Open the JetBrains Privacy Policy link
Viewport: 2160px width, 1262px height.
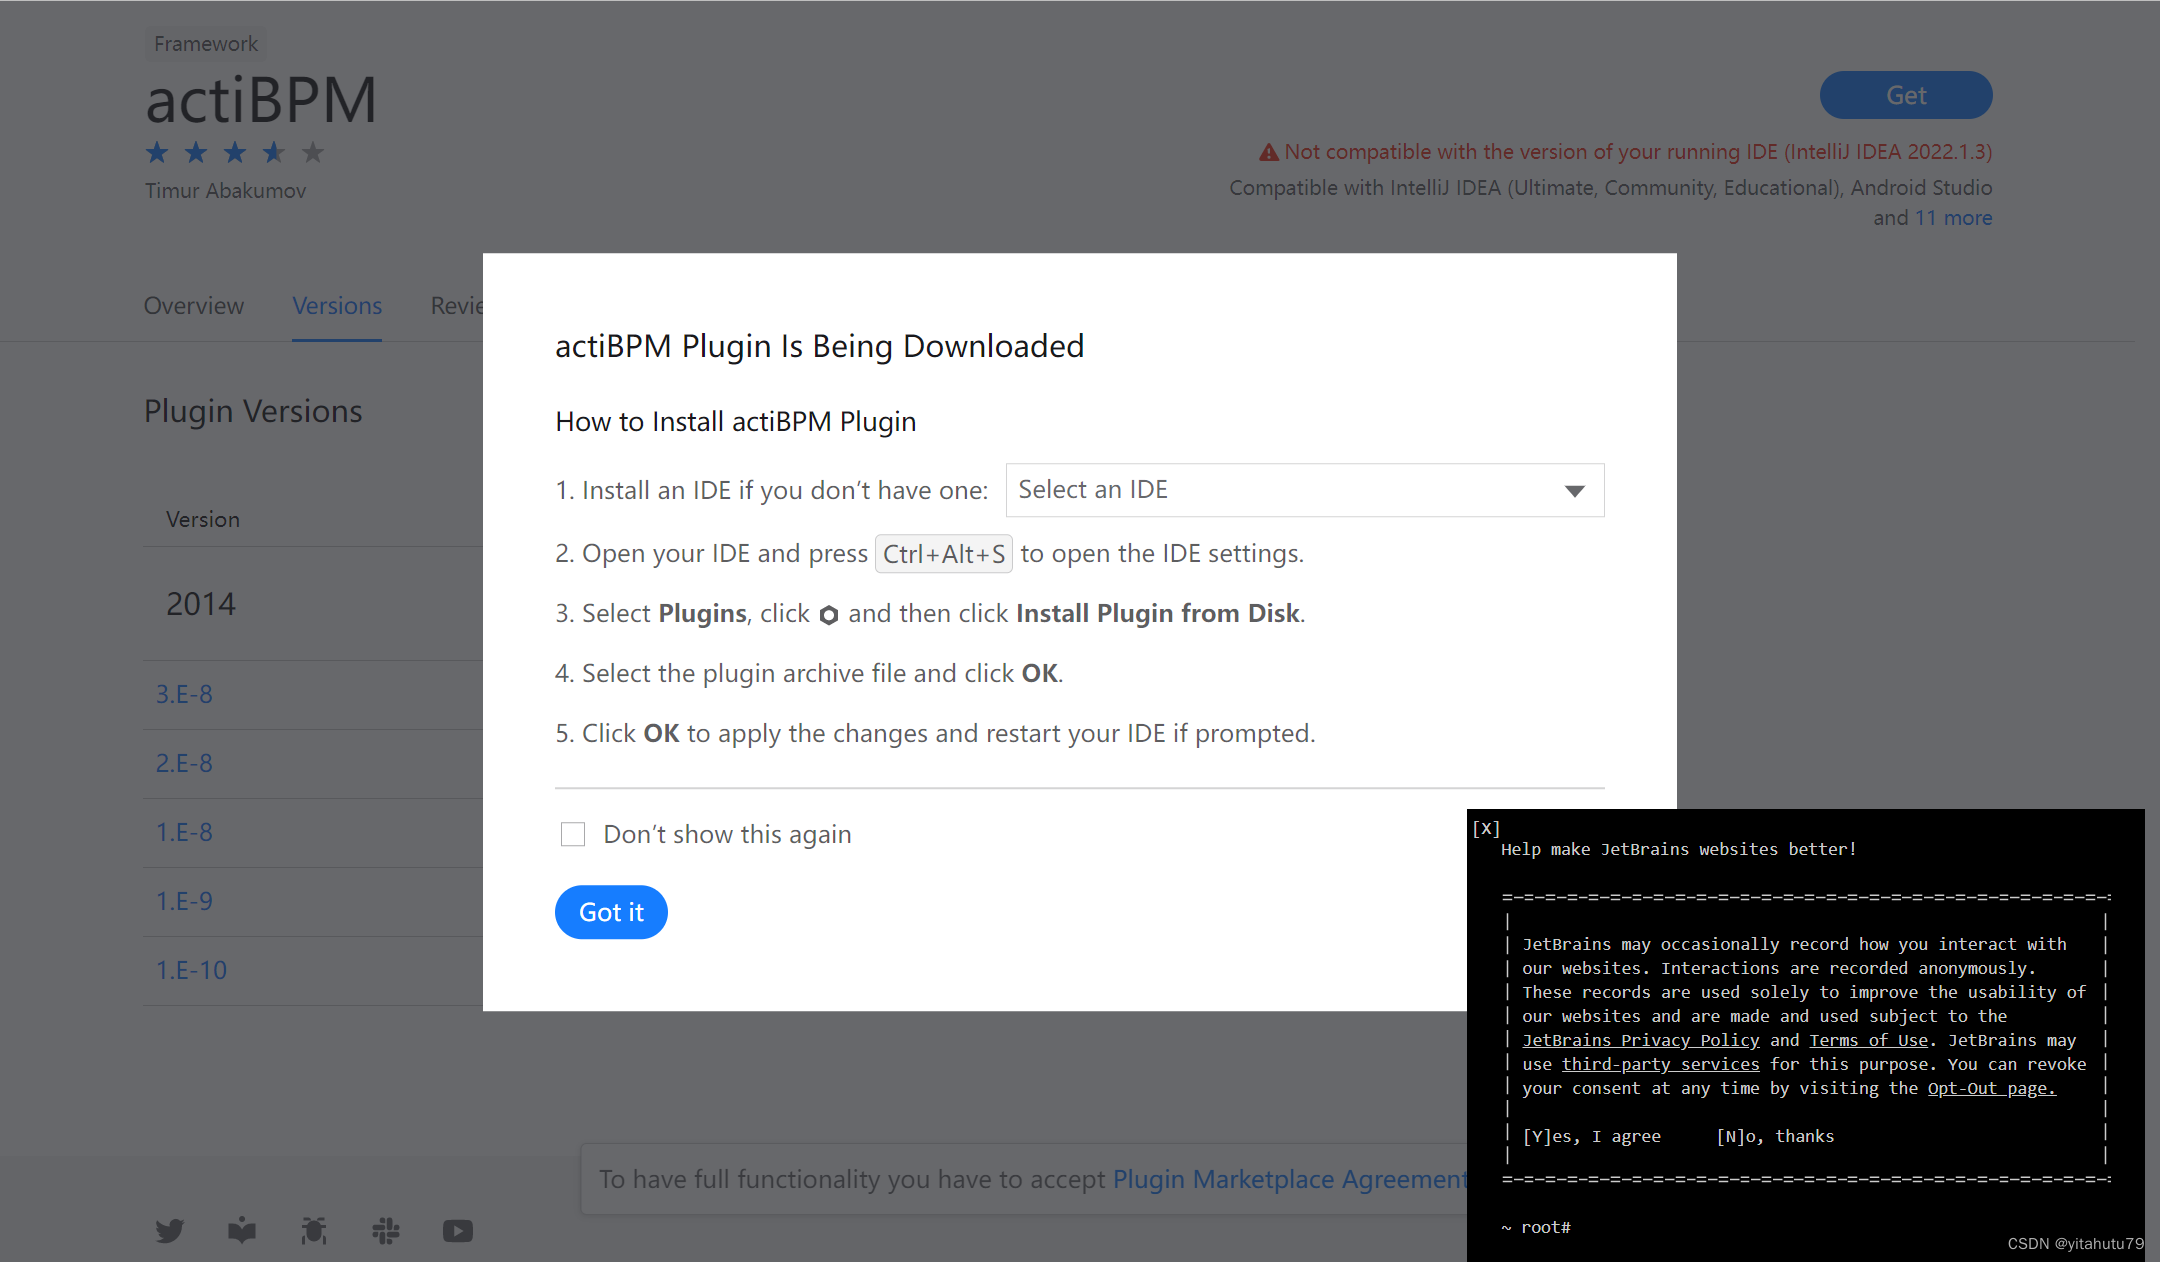[x=1640, y=1040]
